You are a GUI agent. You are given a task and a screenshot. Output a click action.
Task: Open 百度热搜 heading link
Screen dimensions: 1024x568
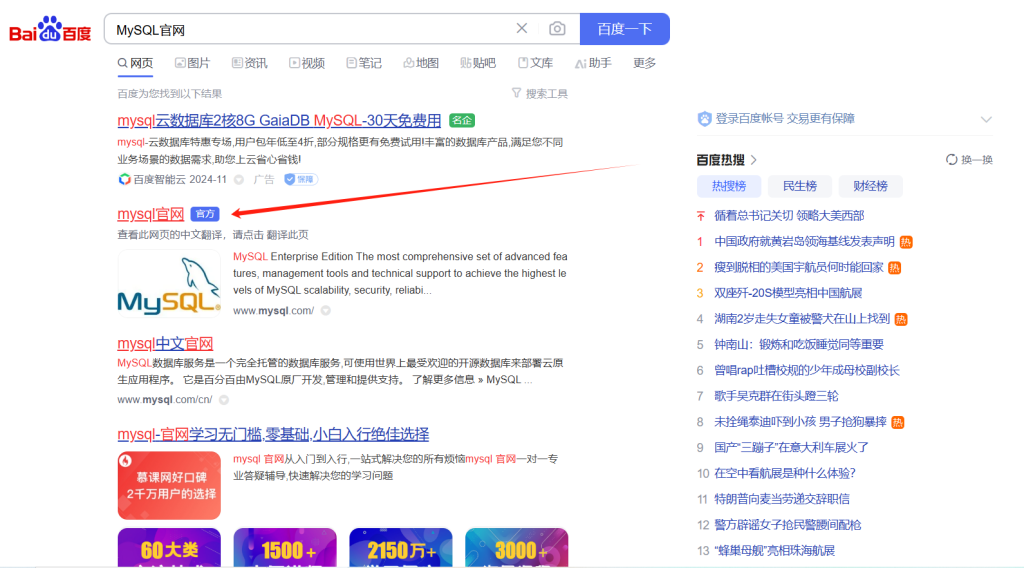point(720,160)
